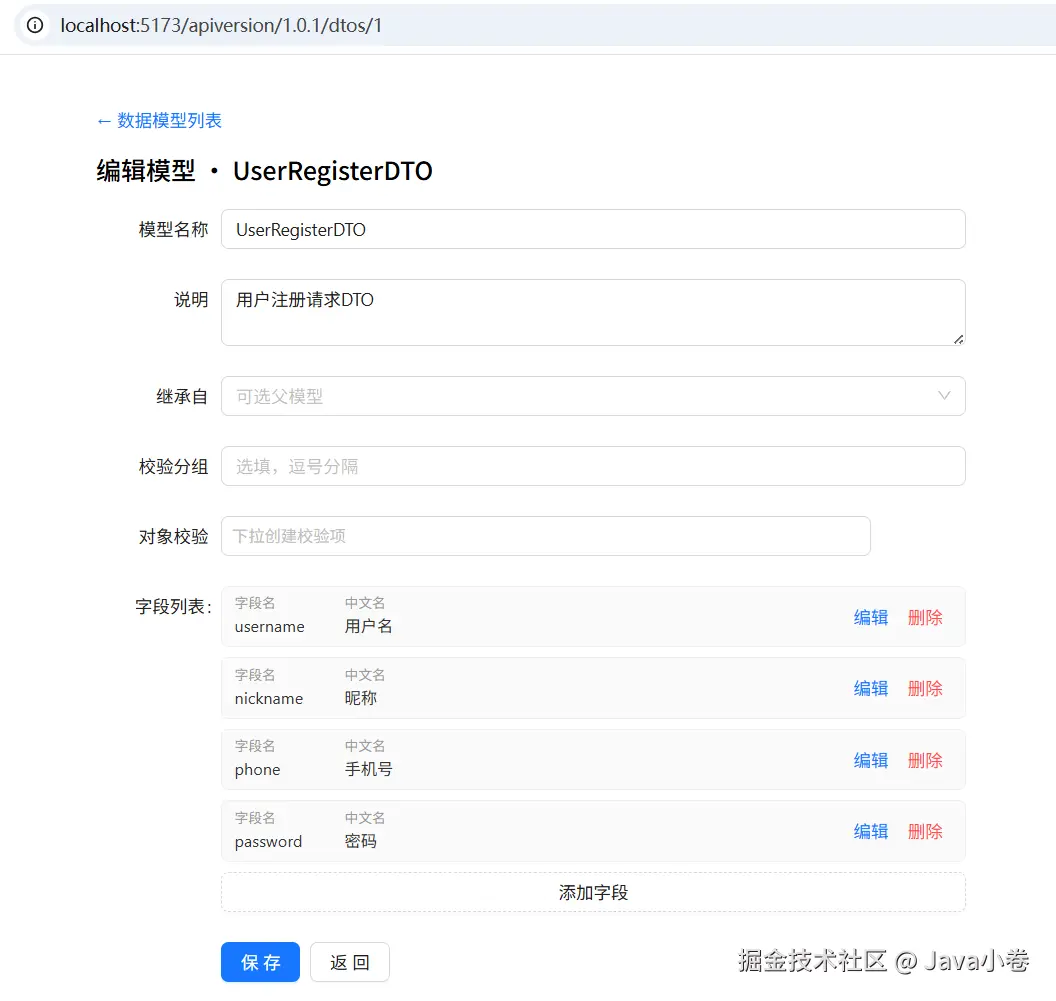Click the 字段列表 label

pos(173,606)
